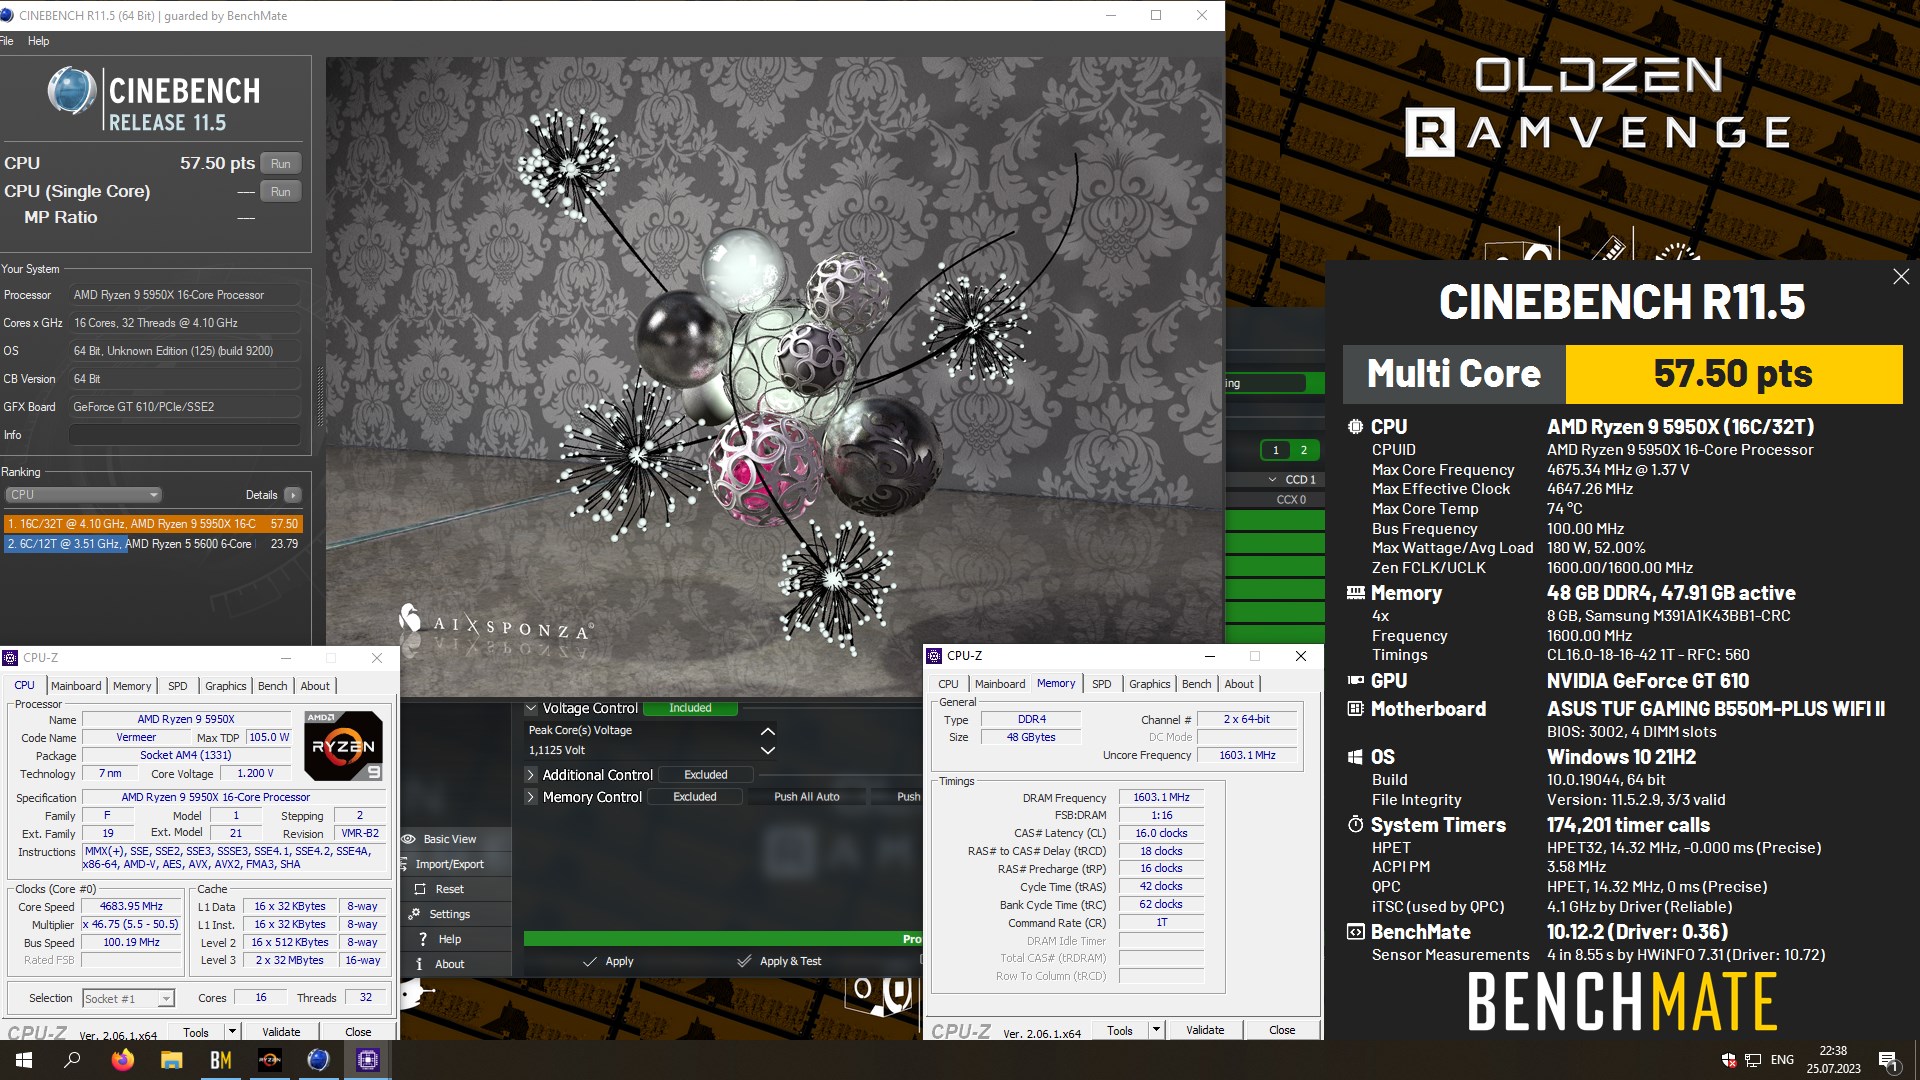The height and width of the screenshot is (1080, 1920).
Task: Switch to CPU tab in right CPU-Z
Action: 948,684
